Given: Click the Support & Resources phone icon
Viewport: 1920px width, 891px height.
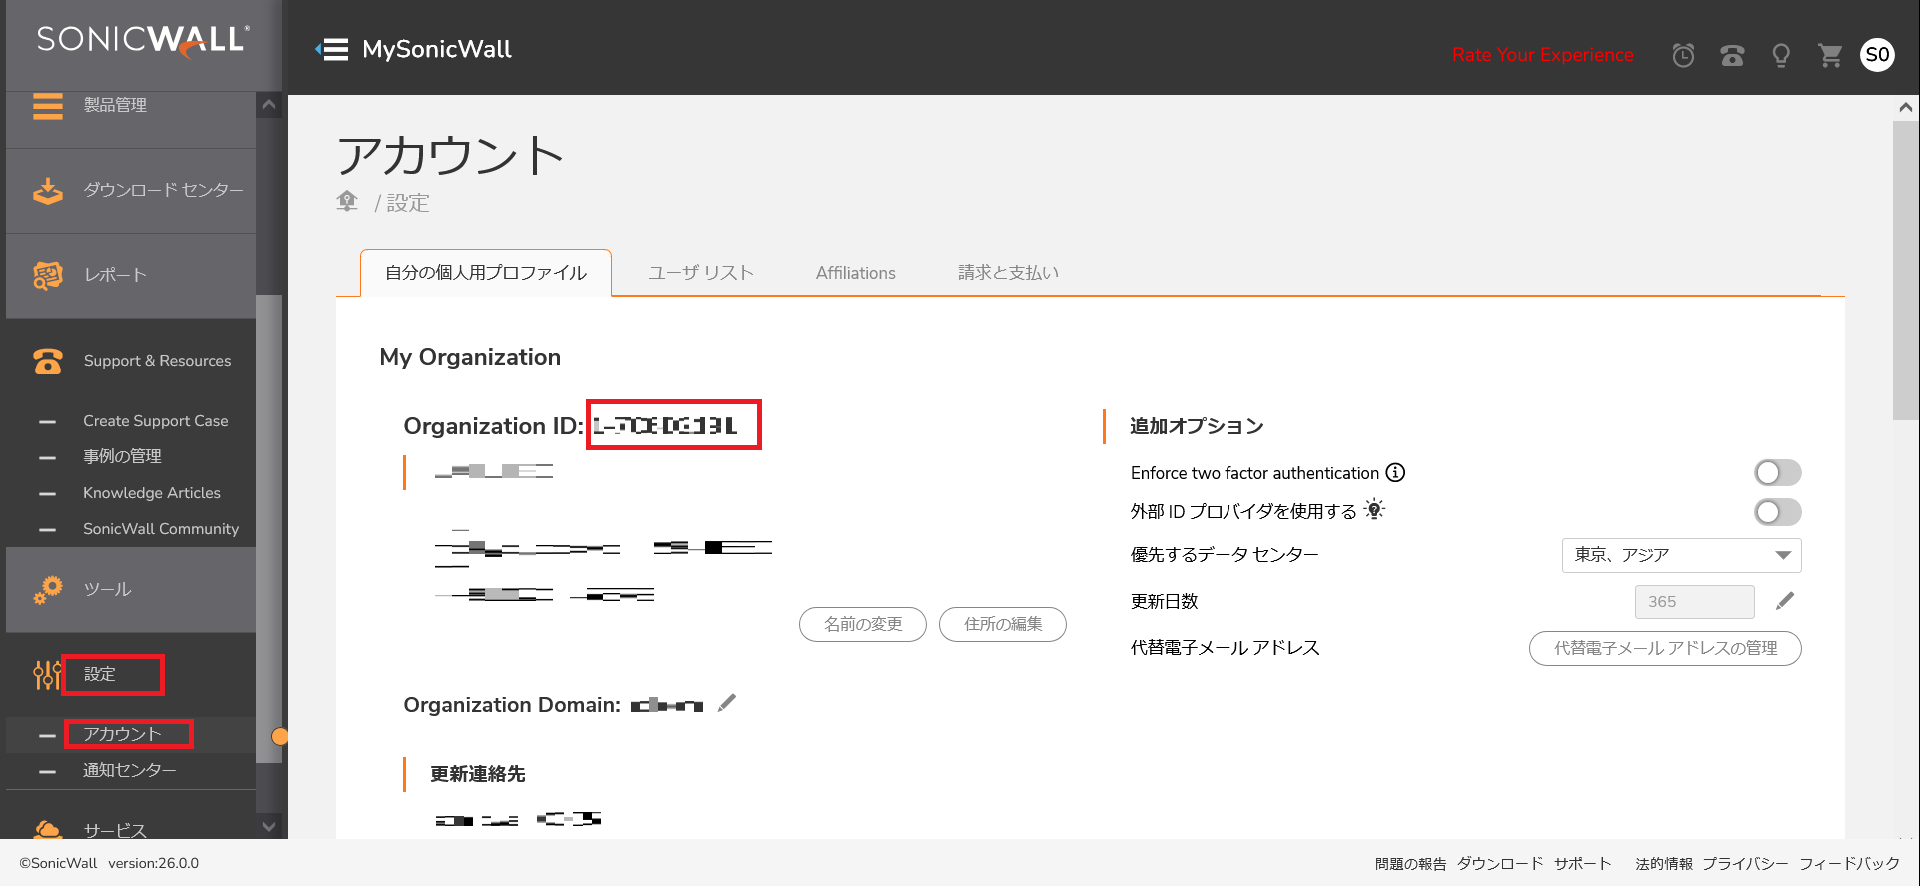Looking at the screenshot, I should (47, 361).
